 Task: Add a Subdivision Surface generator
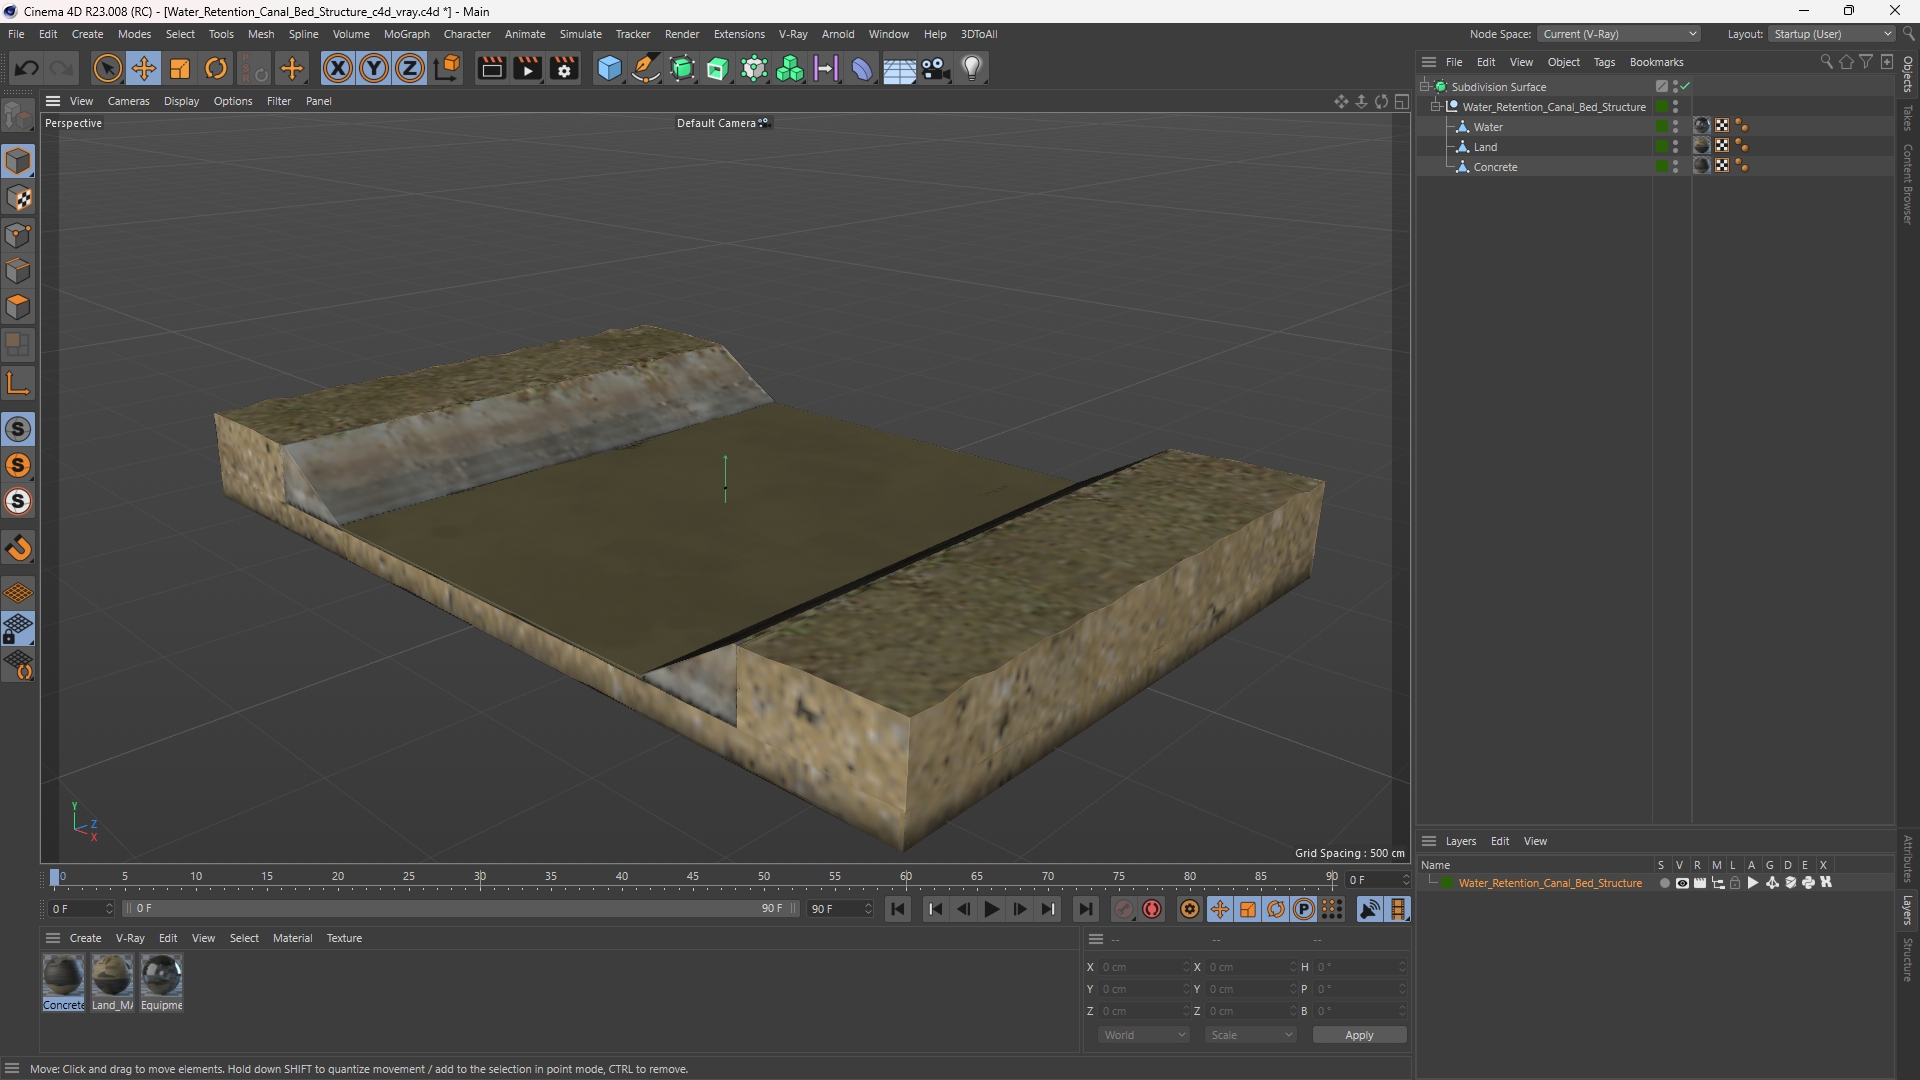[682, 68]
